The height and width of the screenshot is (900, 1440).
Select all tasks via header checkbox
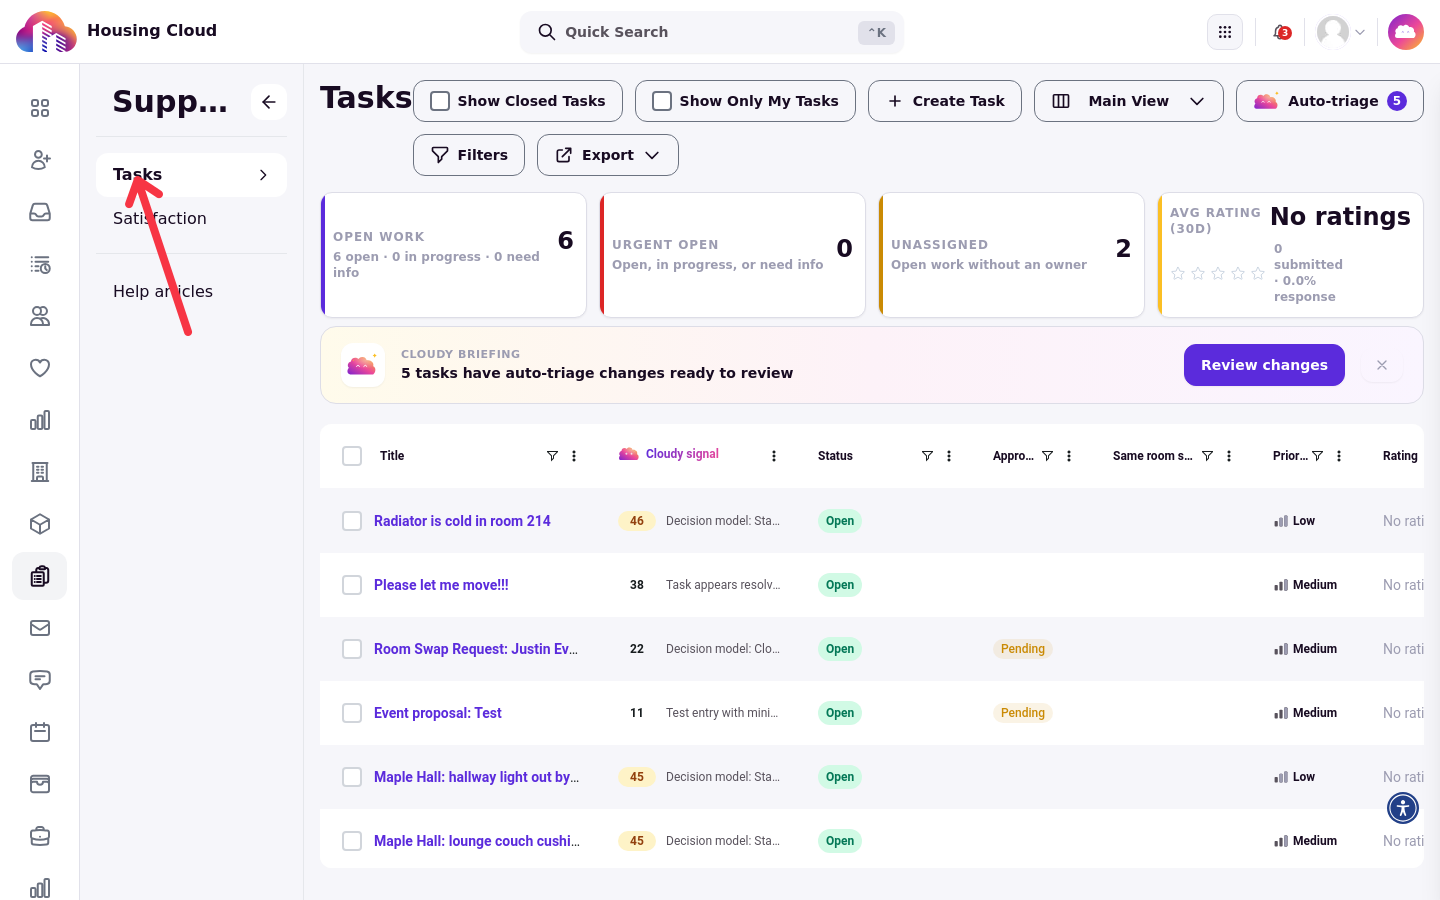(x=352, y=456)
